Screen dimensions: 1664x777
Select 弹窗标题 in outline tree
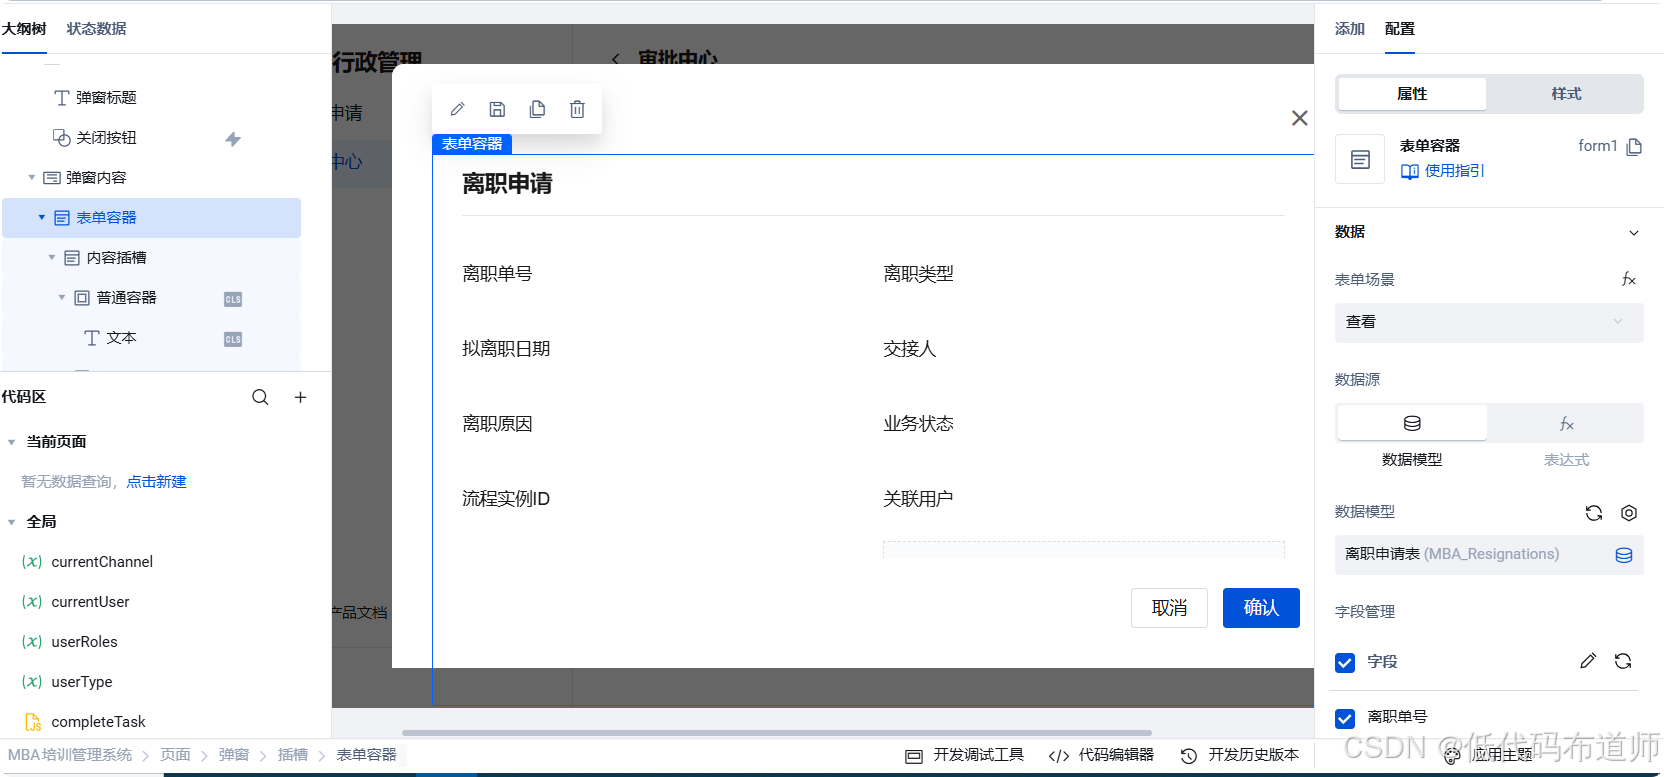(x=106, y=98)
